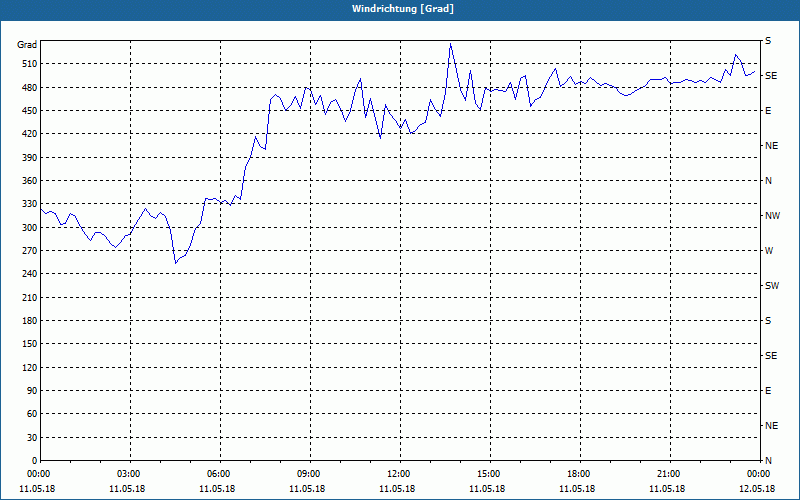Pick the 180 value on the left axis
Image resolution: width=800 pixels, height=500 pixels.
point(30,321)
